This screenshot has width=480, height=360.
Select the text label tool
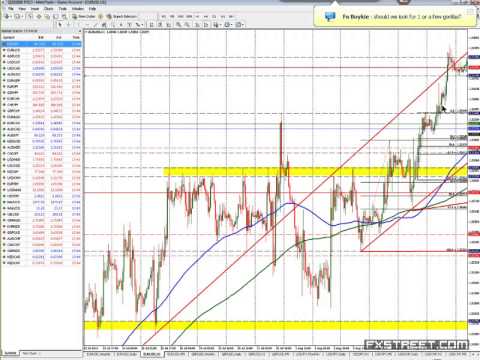coord(129,25)
